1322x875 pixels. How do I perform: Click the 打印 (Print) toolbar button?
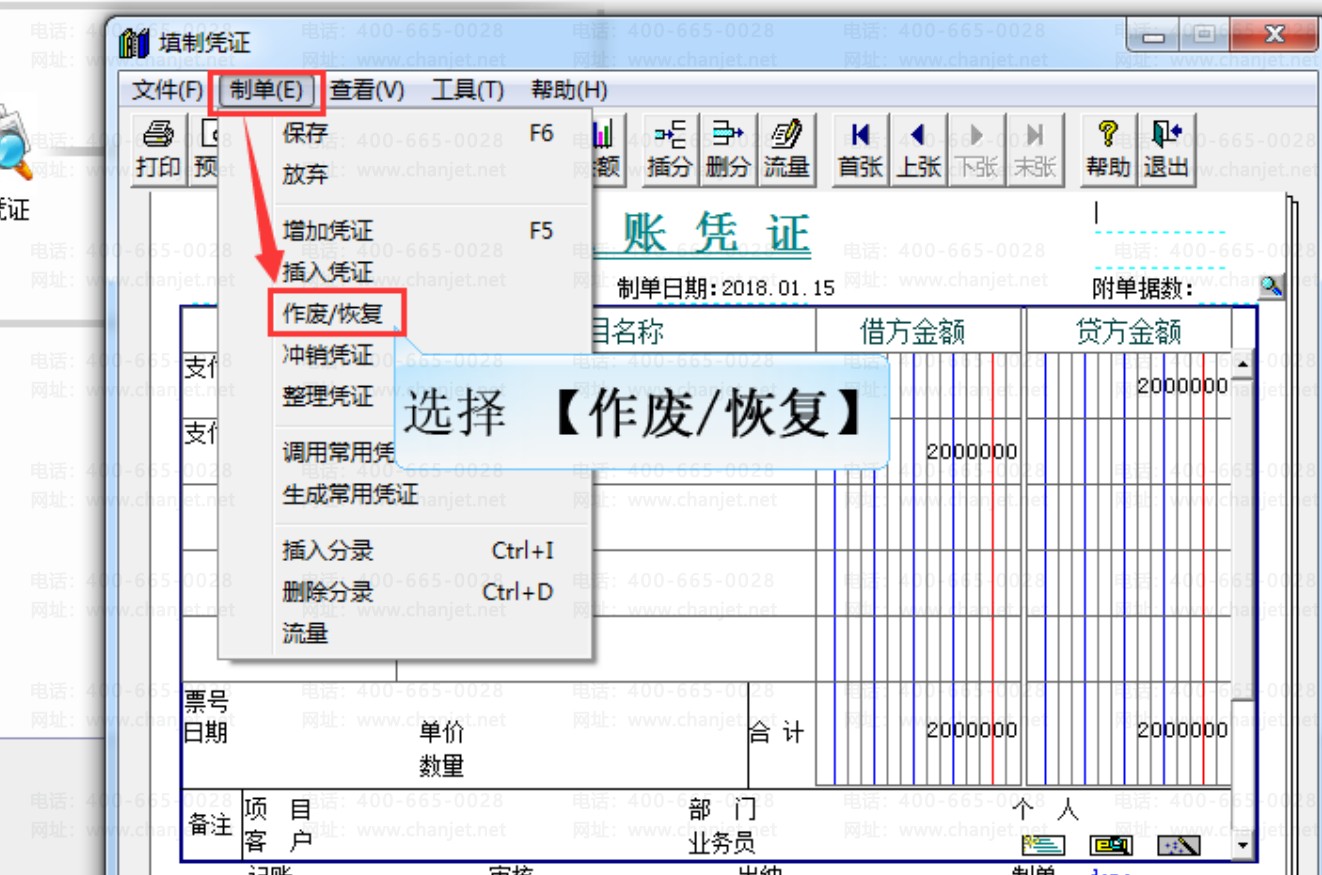coord(159,150)
